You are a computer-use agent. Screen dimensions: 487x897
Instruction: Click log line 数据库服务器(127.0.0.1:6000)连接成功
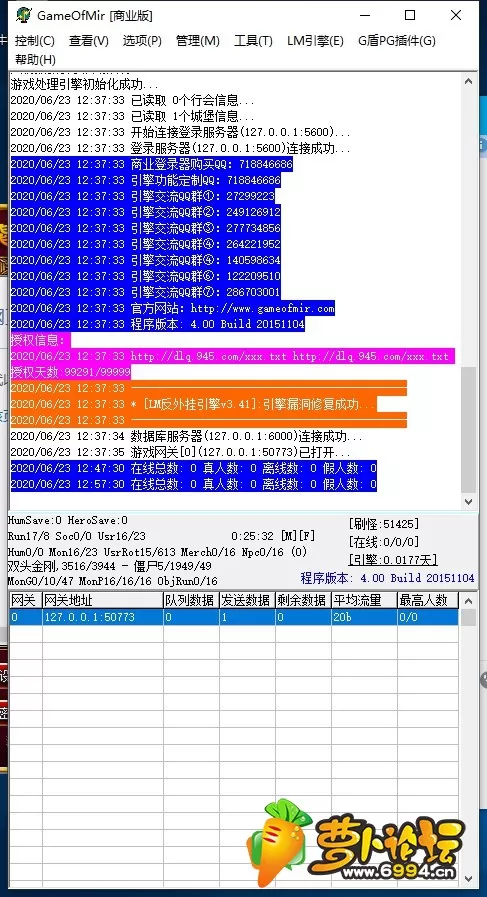187,436
